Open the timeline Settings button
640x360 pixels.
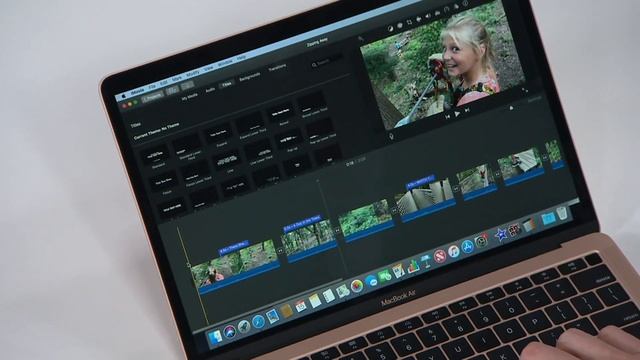pyautogui.click(x=534, y=99)
